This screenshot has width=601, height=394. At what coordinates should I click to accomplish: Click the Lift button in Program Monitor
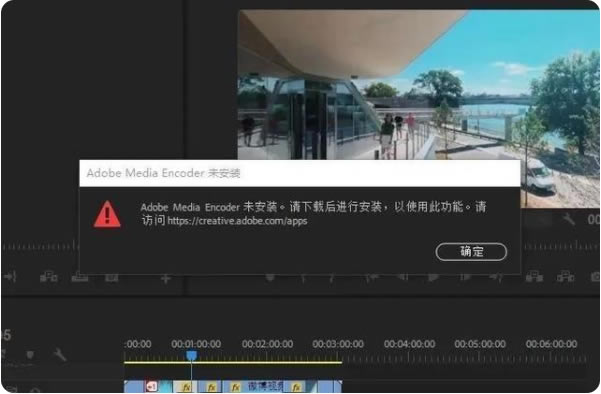(x=534, y=276)
